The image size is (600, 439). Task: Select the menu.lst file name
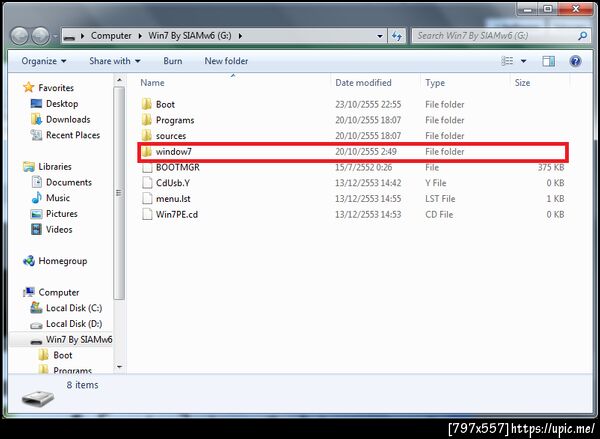point(173,199)
